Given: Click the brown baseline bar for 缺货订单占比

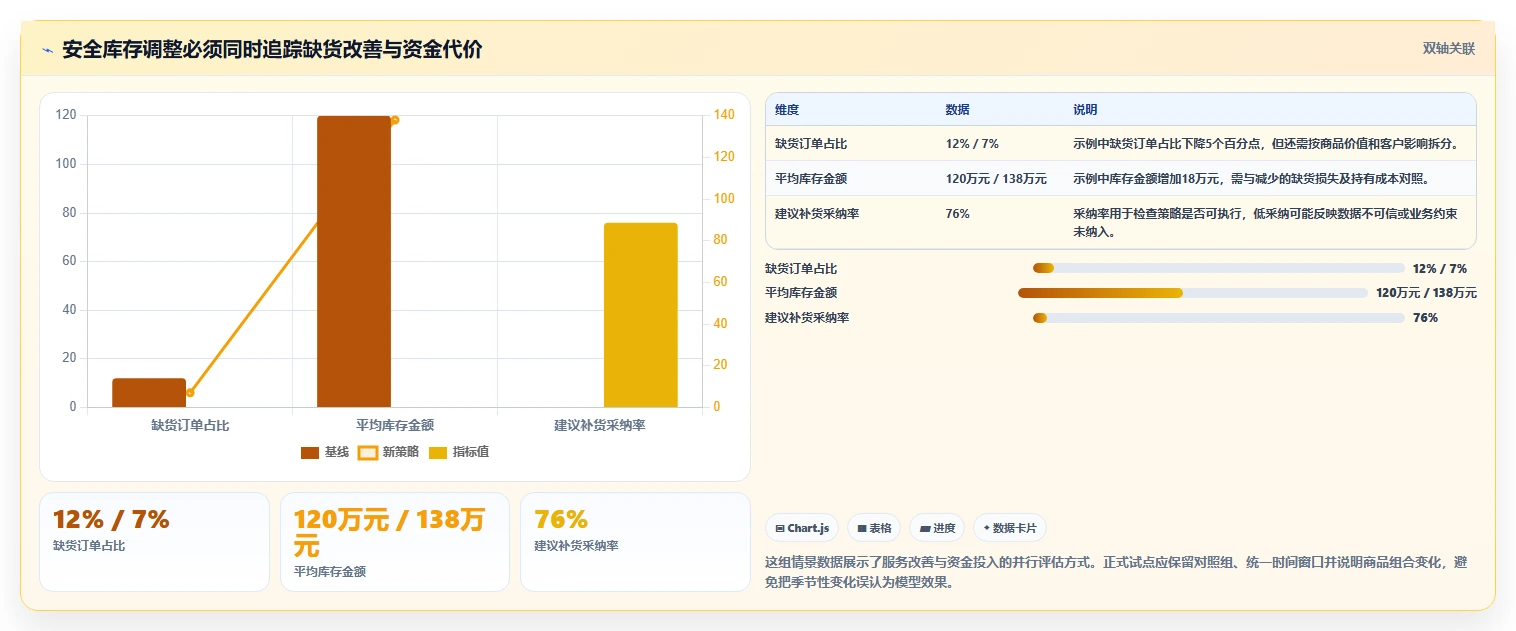Looking at the screenshot, I should click(x=149, y=393).
